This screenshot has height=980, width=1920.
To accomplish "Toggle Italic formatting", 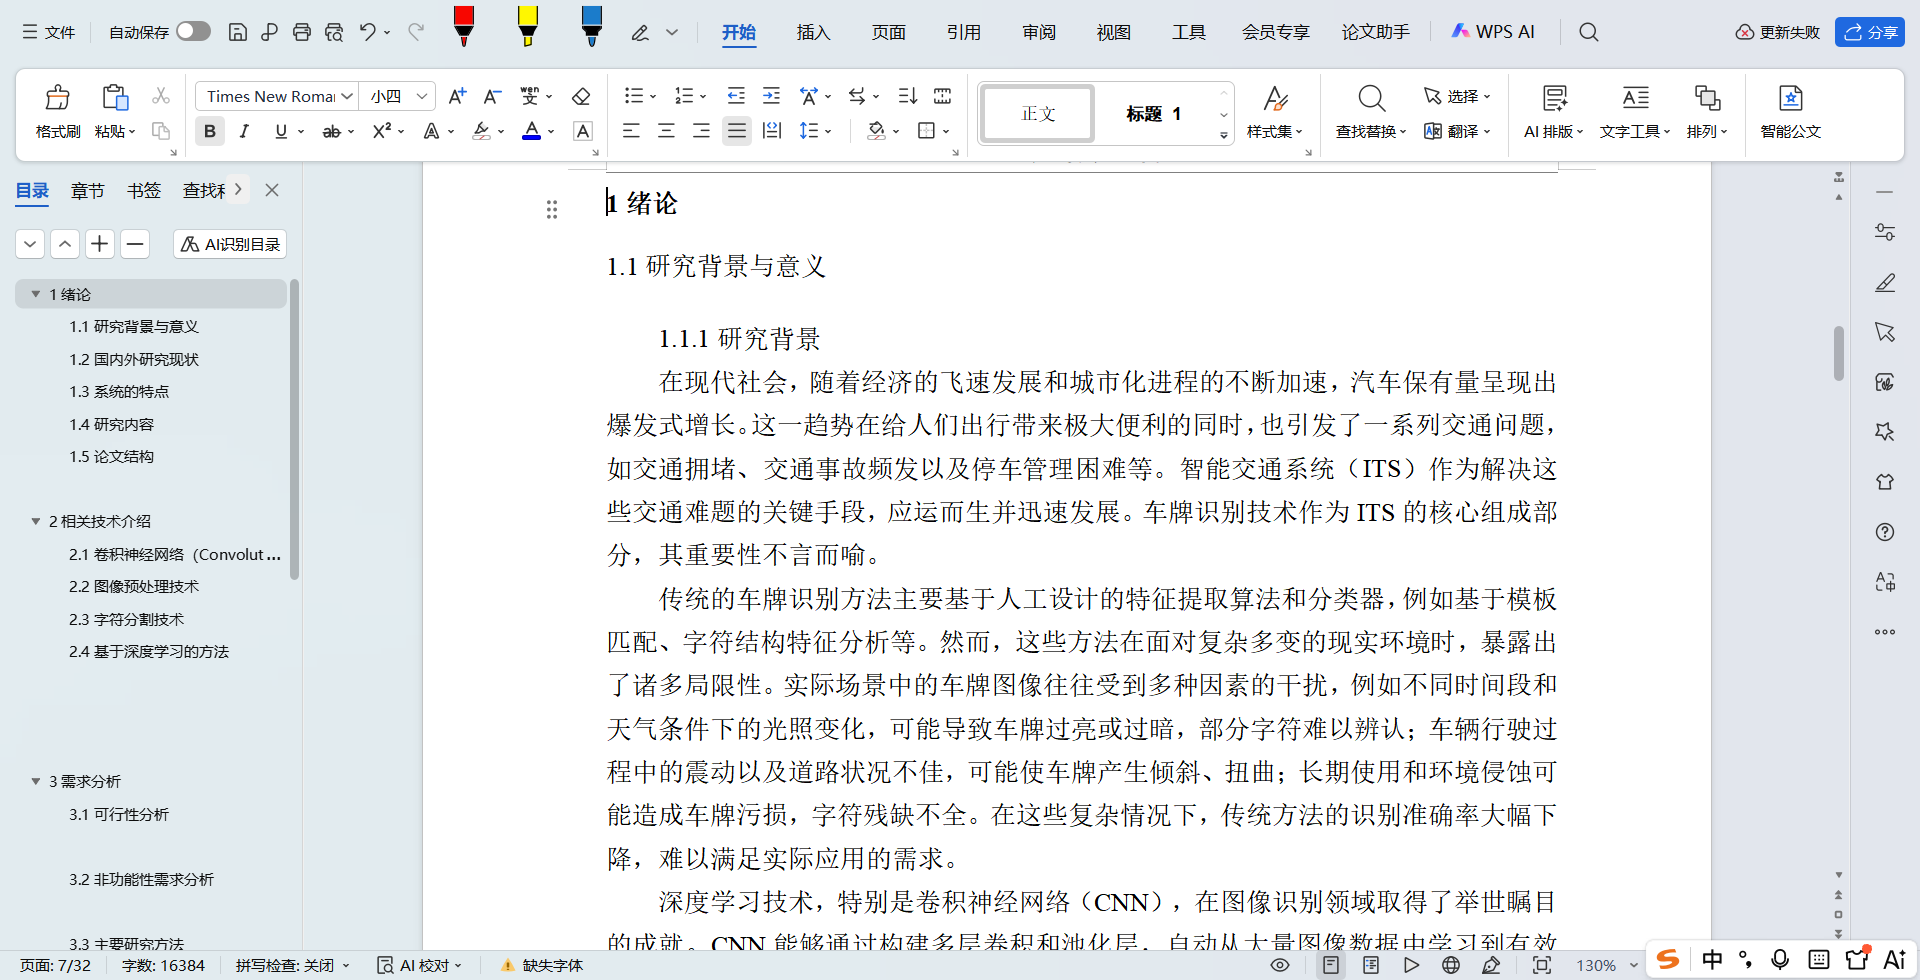I will click(x=243, y=131).
